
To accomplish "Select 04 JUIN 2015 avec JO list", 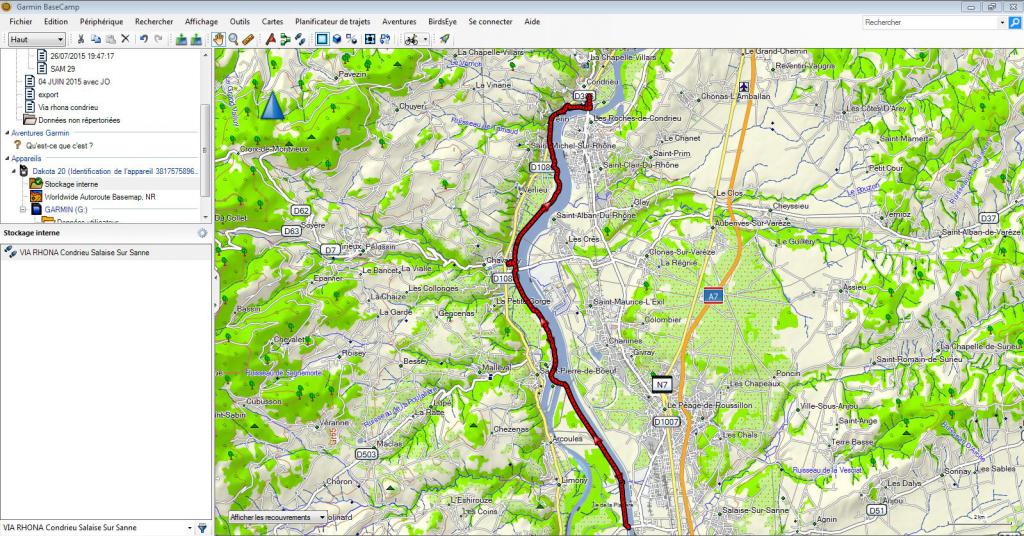I will (x=74, y=82).
